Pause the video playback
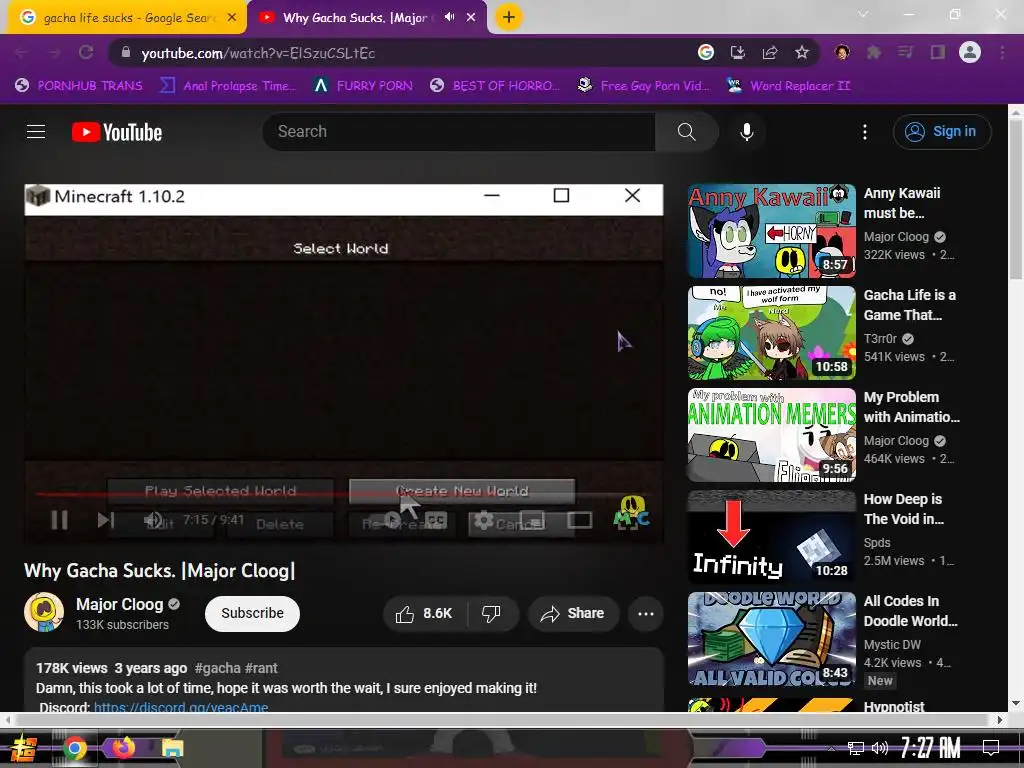This screenshot has height=768, width=1024. (59, 520)
